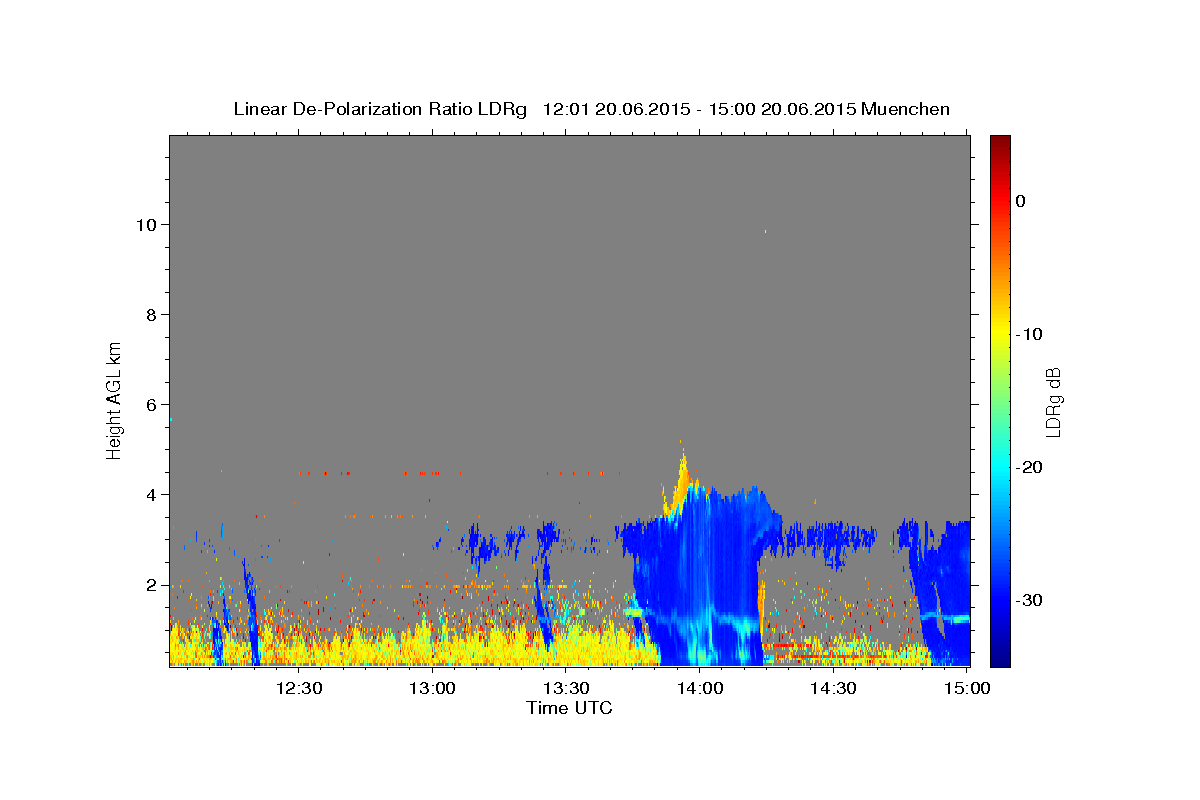Click the plot title 'Linear De-Polarization Ratio LDRg'
Viewport: 1200px width, 800px height.
380,109
